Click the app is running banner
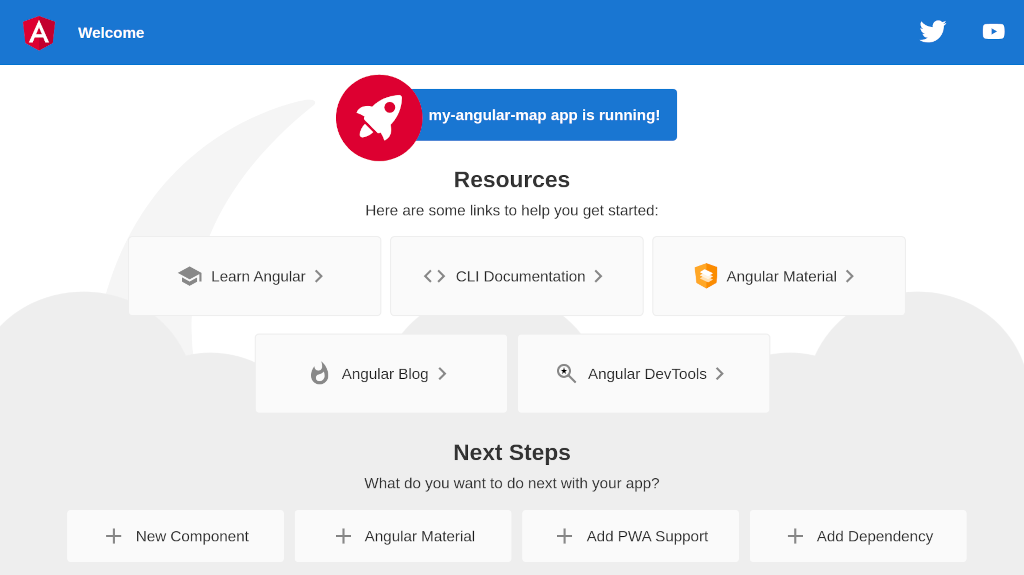This screenshot has width=1024, height=575. coord(544,115)
